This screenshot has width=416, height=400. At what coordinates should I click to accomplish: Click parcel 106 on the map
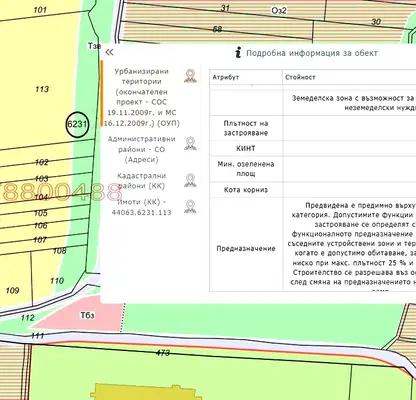pyautogui.click(x=41, y=226)
